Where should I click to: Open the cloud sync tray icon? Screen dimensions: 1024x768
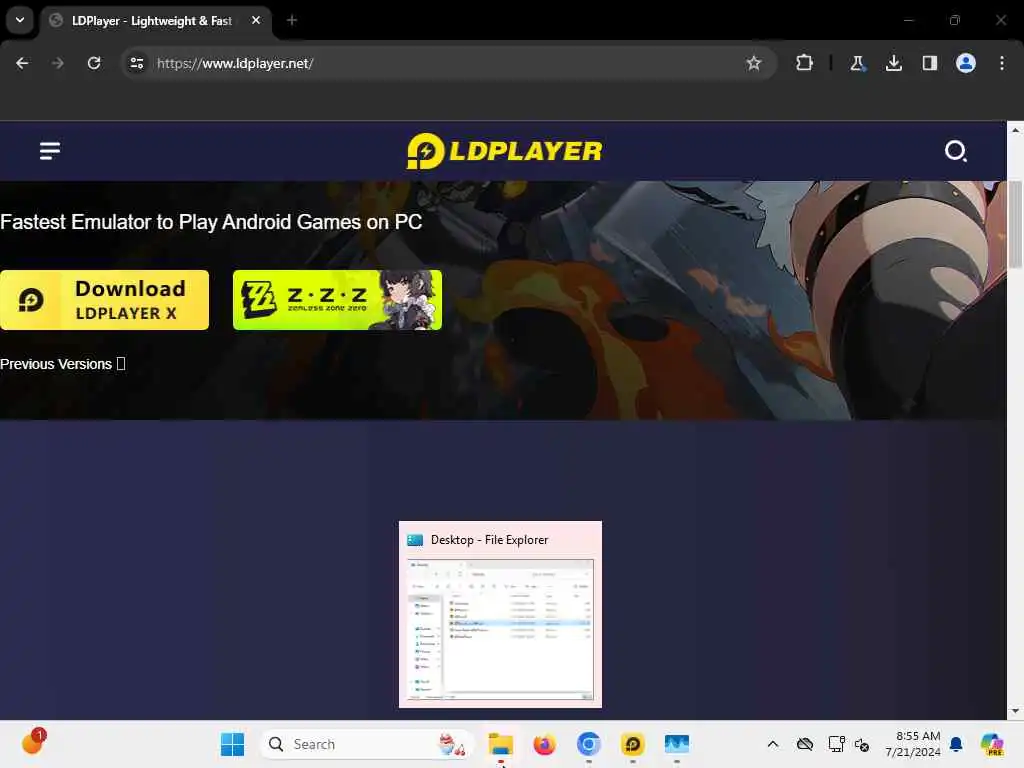[805, 744]
